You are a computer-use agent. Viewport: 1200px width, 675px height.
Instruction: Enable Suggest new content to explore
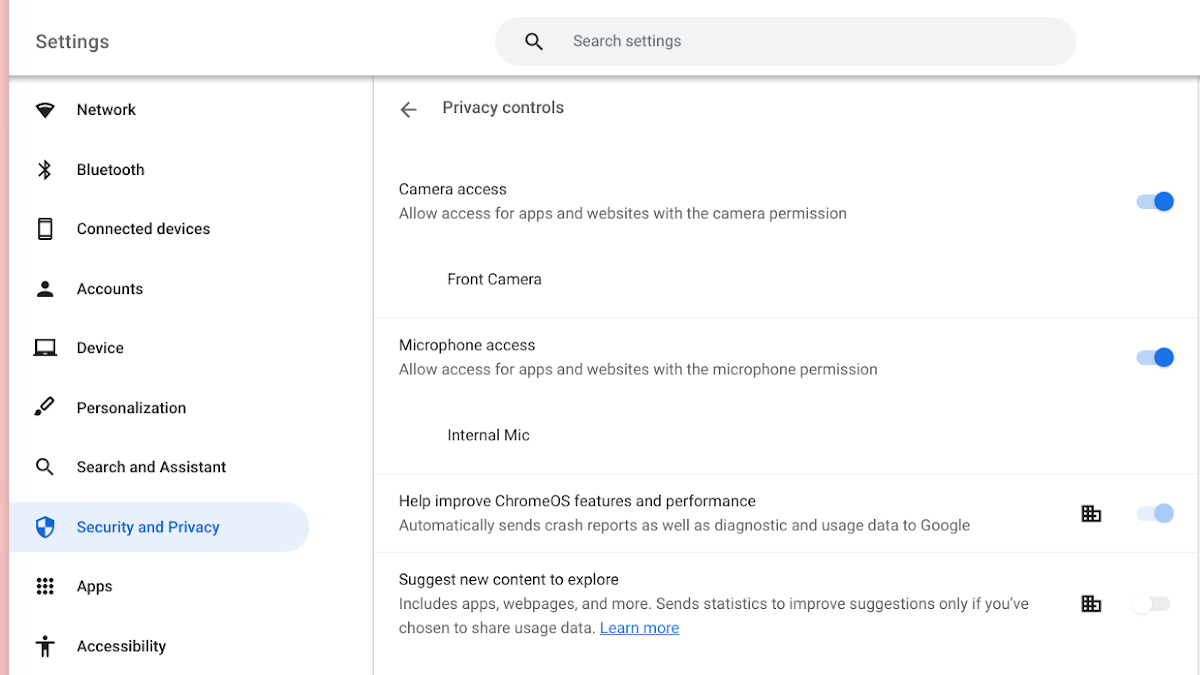point(1151,604)
